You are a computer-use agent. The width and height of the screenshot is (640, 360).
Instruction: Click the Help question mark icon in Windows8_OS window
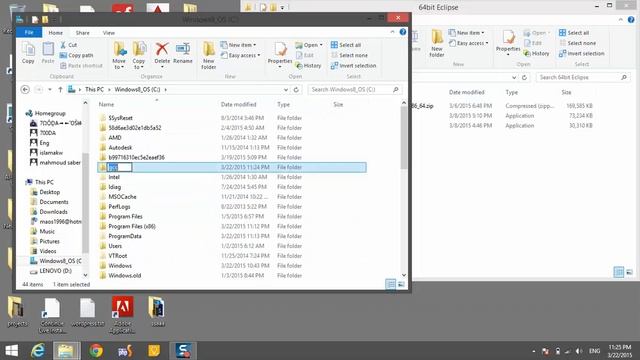pos(403,32)
